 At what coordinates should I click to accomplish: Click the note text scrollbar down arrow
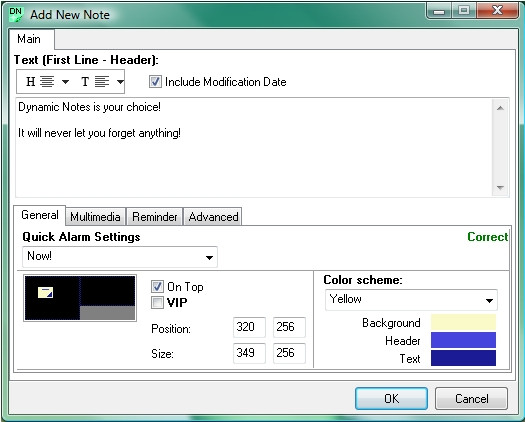500,188
